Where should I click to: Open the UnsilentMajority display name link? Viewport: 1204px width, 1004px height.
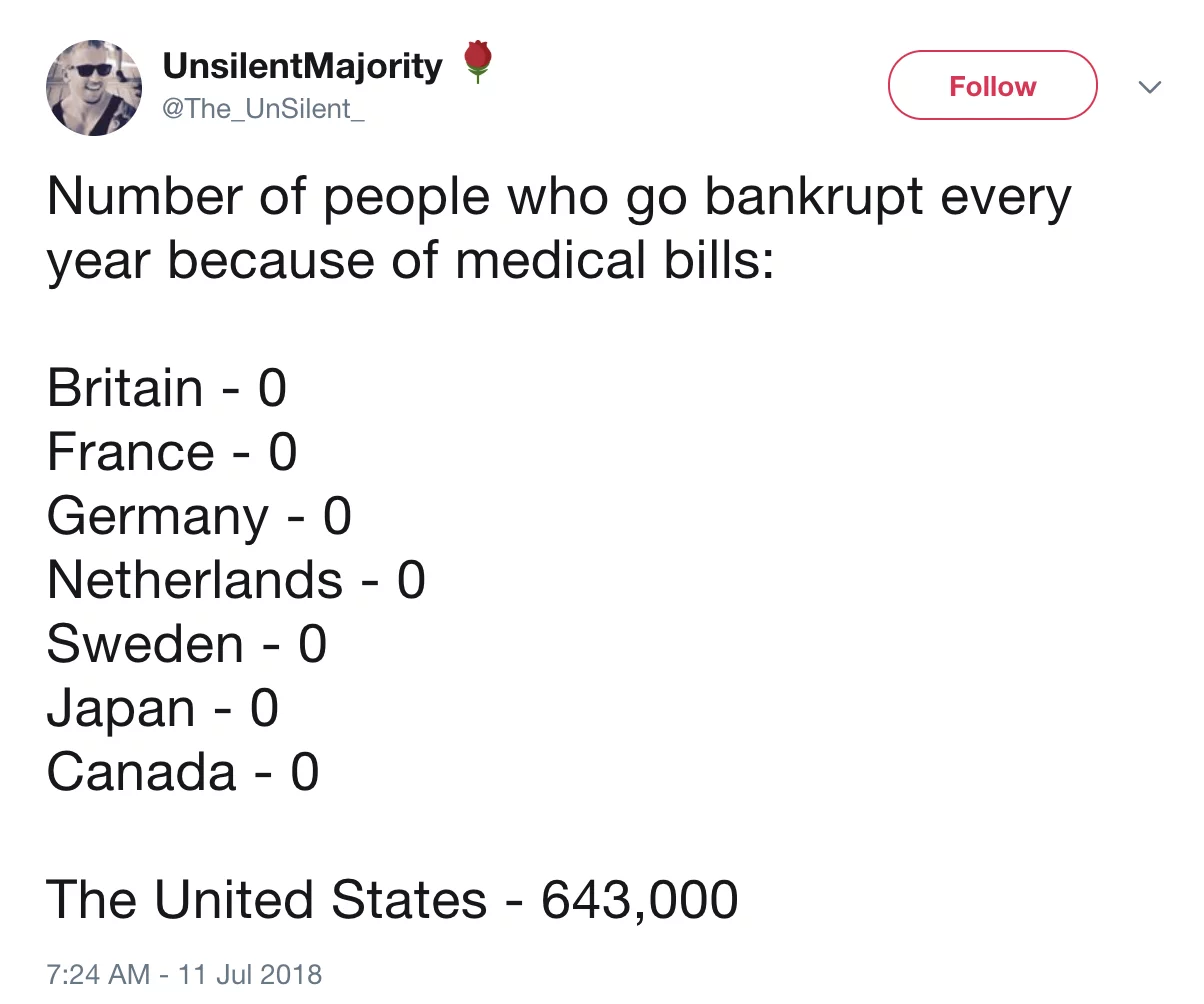tap(302, 67)
